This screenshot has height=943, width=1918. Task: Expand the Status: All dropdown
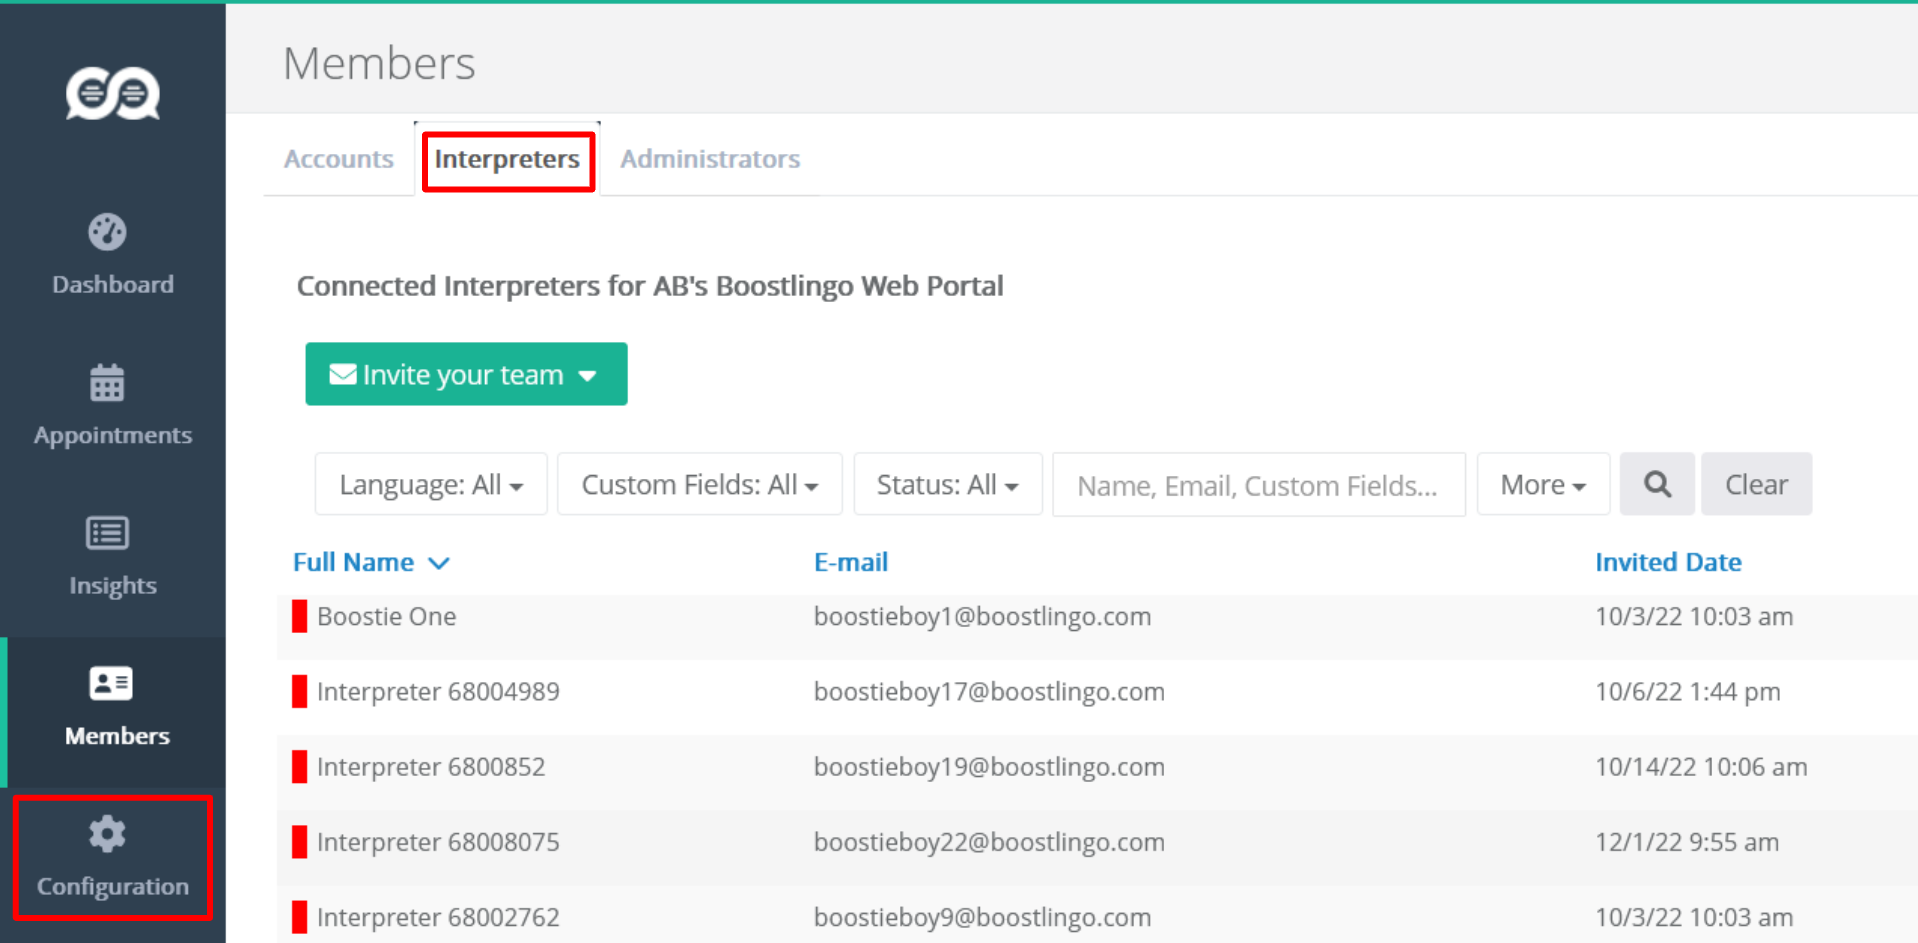947,484
